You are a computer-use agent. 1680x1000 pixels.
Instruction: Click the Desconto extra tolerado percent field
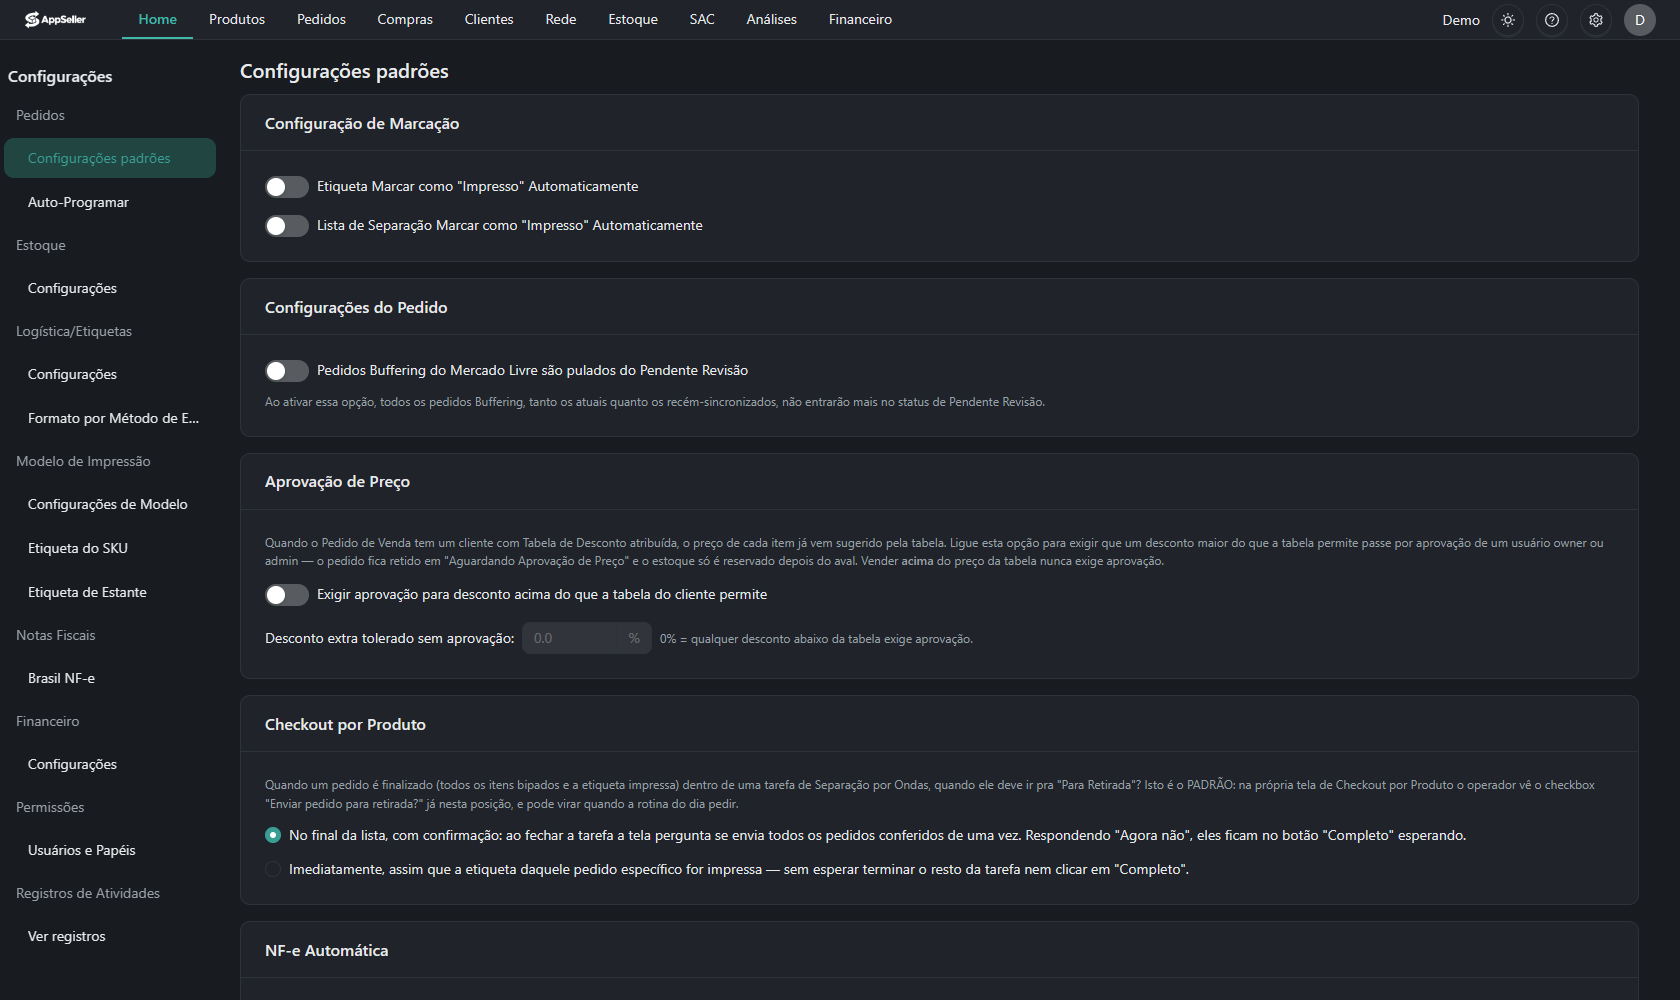point(586,638)
